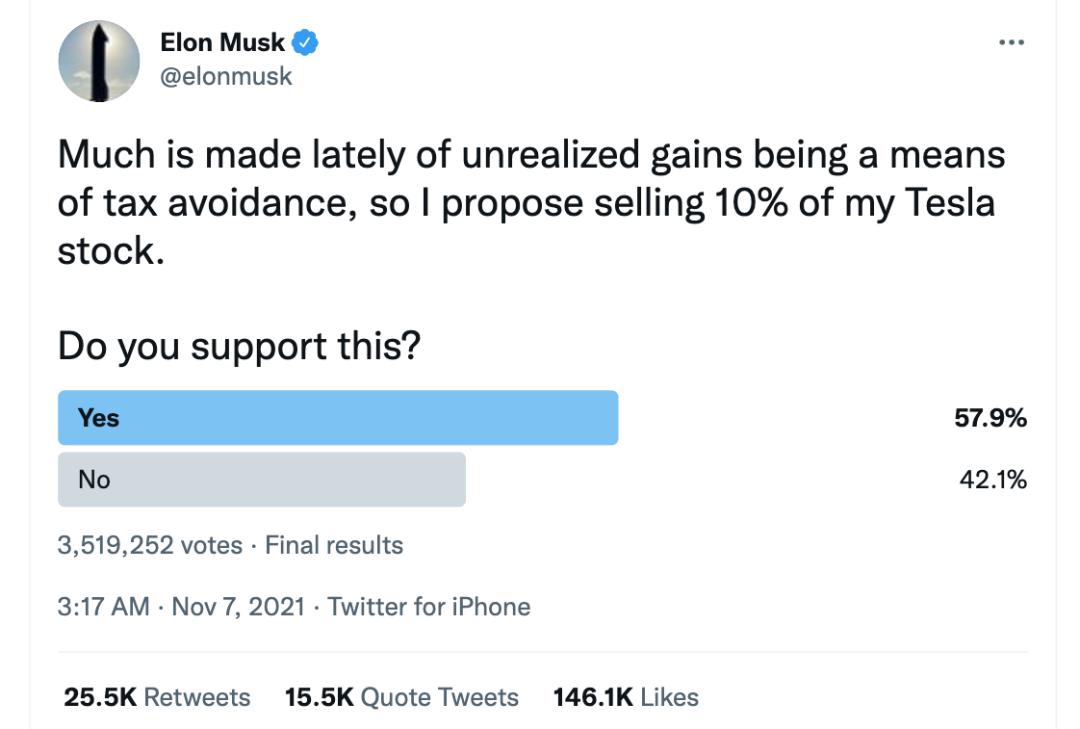Open Elon Musk's rocket profile picture
The width and height of the screenshot is (1080, 729).
99,61
